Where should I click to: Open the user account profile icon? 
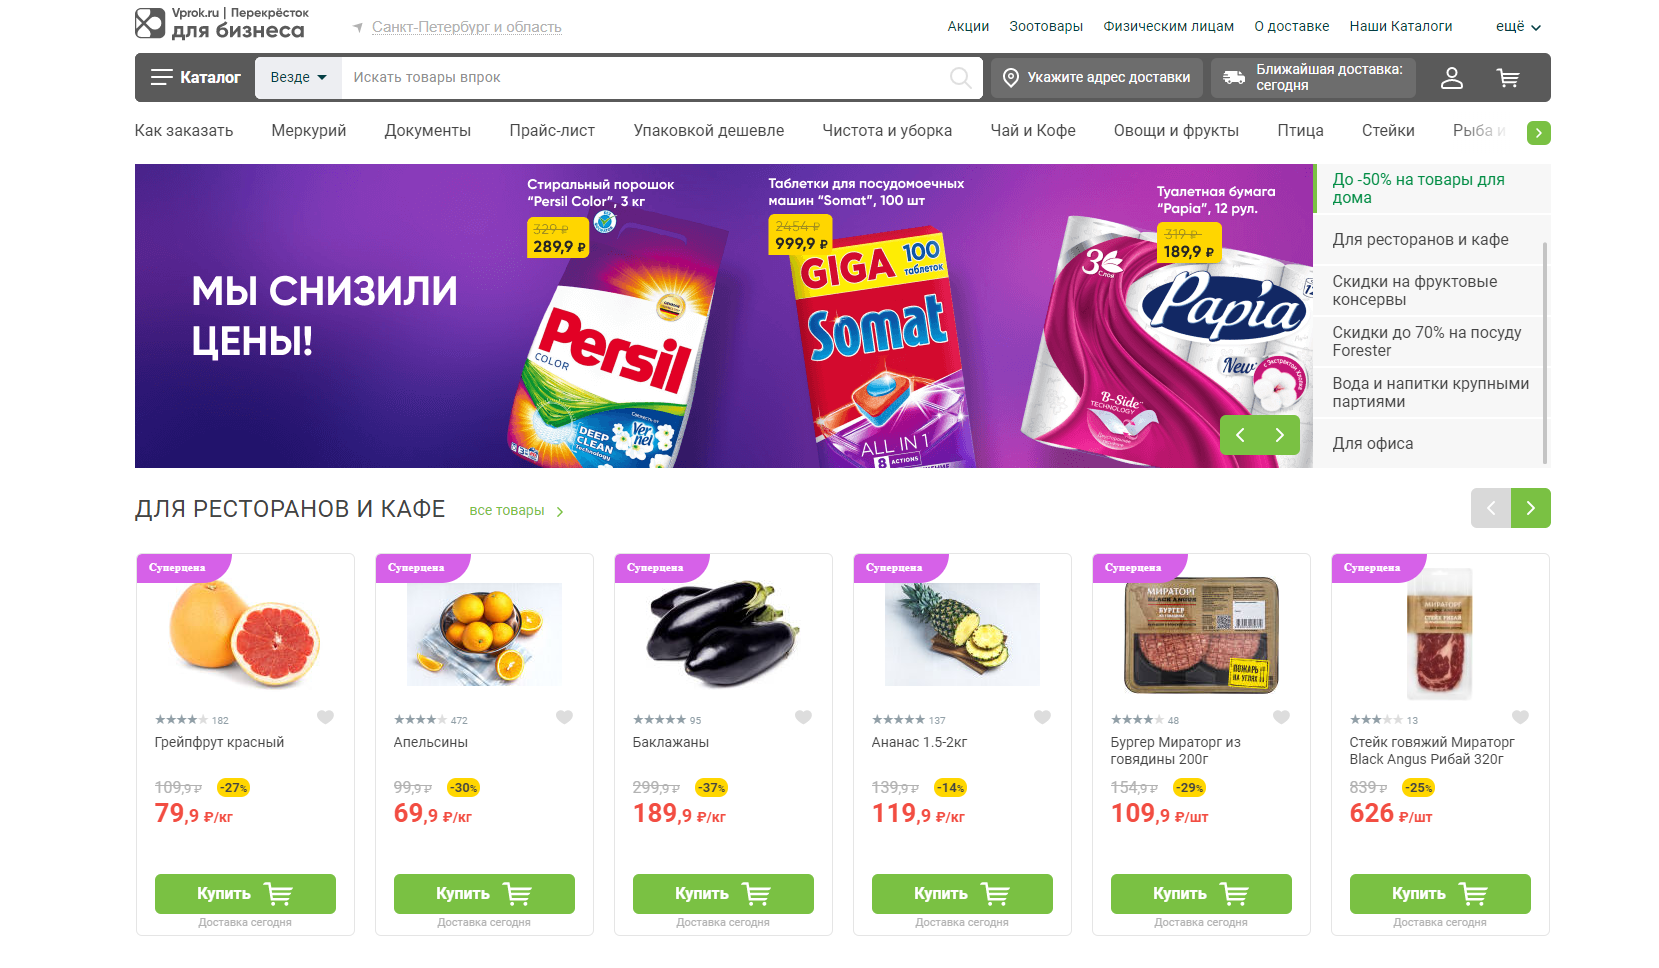[1451, 78]
